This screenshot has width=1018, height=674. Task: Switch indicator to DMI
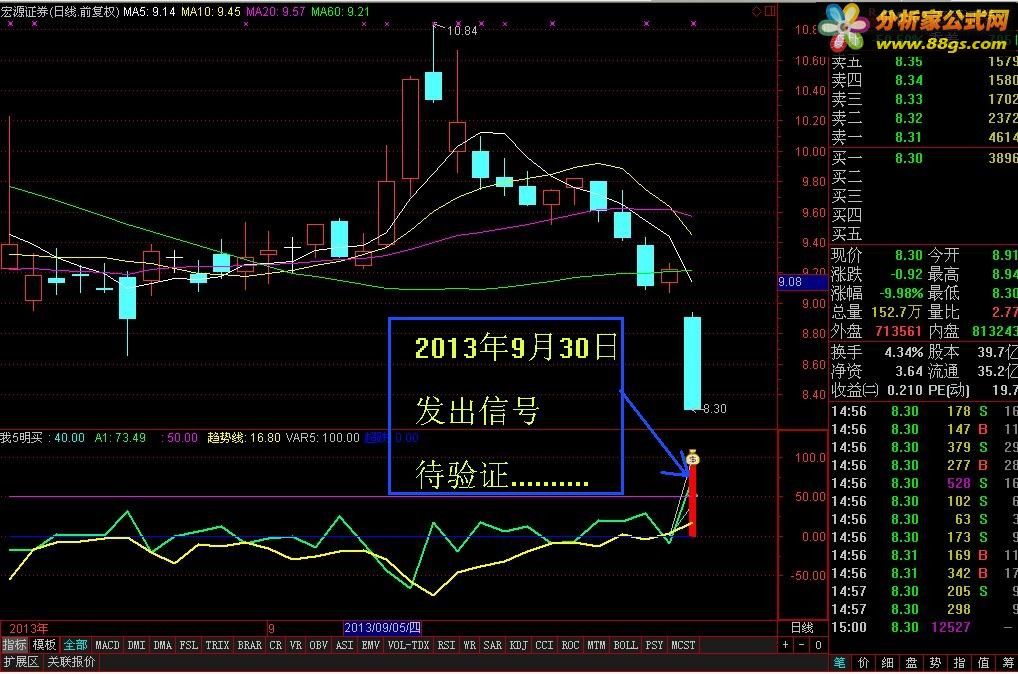136,645
